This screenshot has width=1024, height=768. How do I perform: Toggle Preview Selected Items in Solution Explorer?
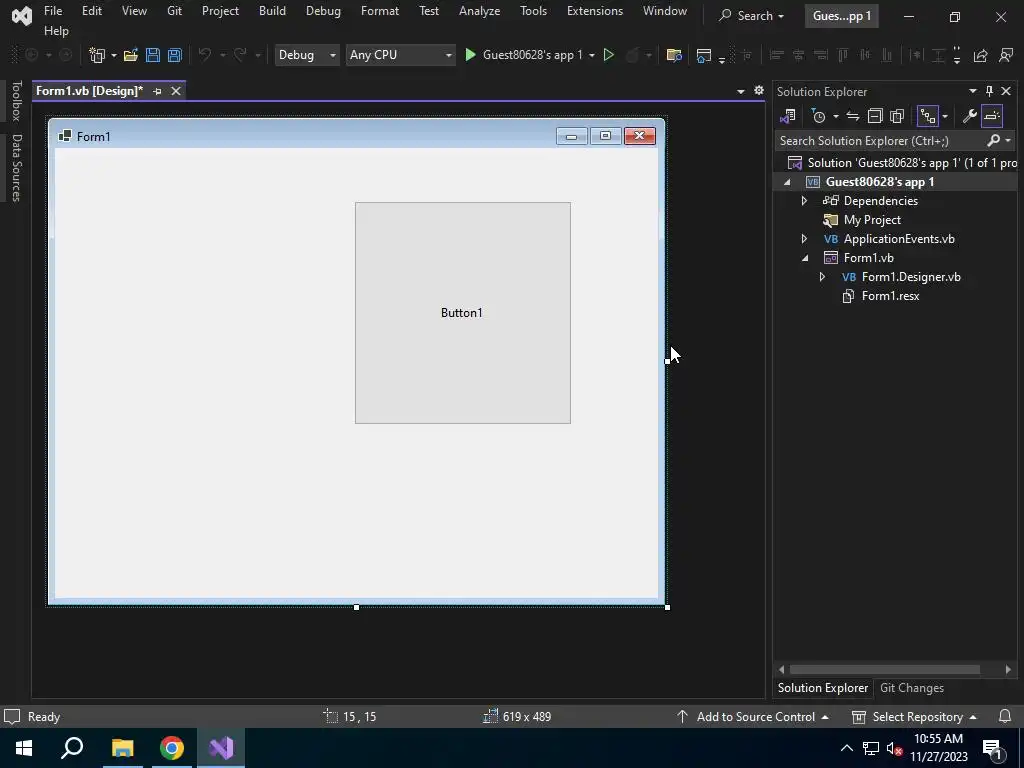point(992,116)
